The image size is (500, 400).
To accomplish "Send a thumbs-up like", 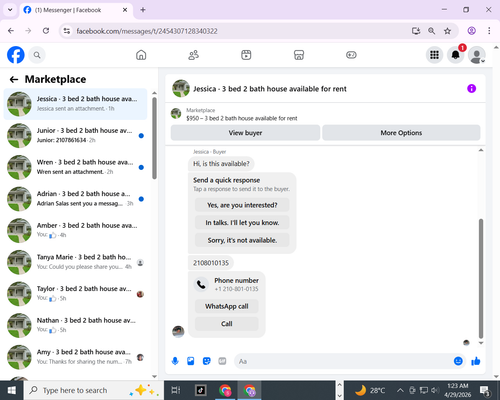I will [476, 361].
